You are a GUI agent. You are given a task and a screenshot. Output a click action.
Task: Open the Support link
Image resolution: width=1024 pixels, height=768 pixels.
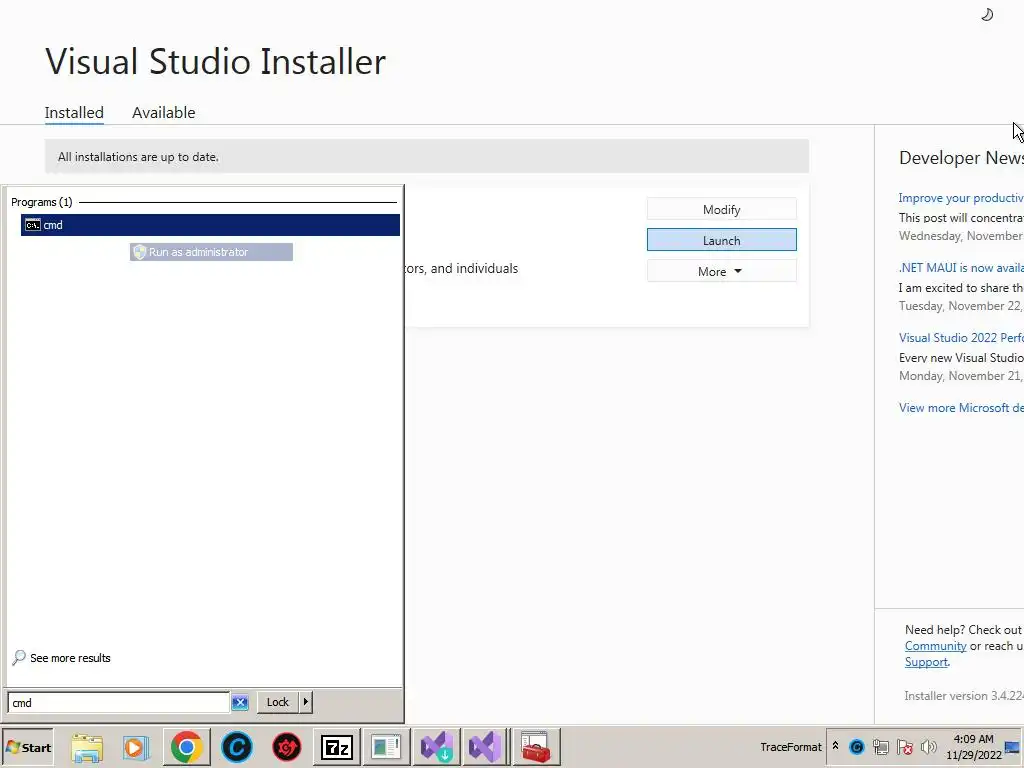[x=926, y=662]
